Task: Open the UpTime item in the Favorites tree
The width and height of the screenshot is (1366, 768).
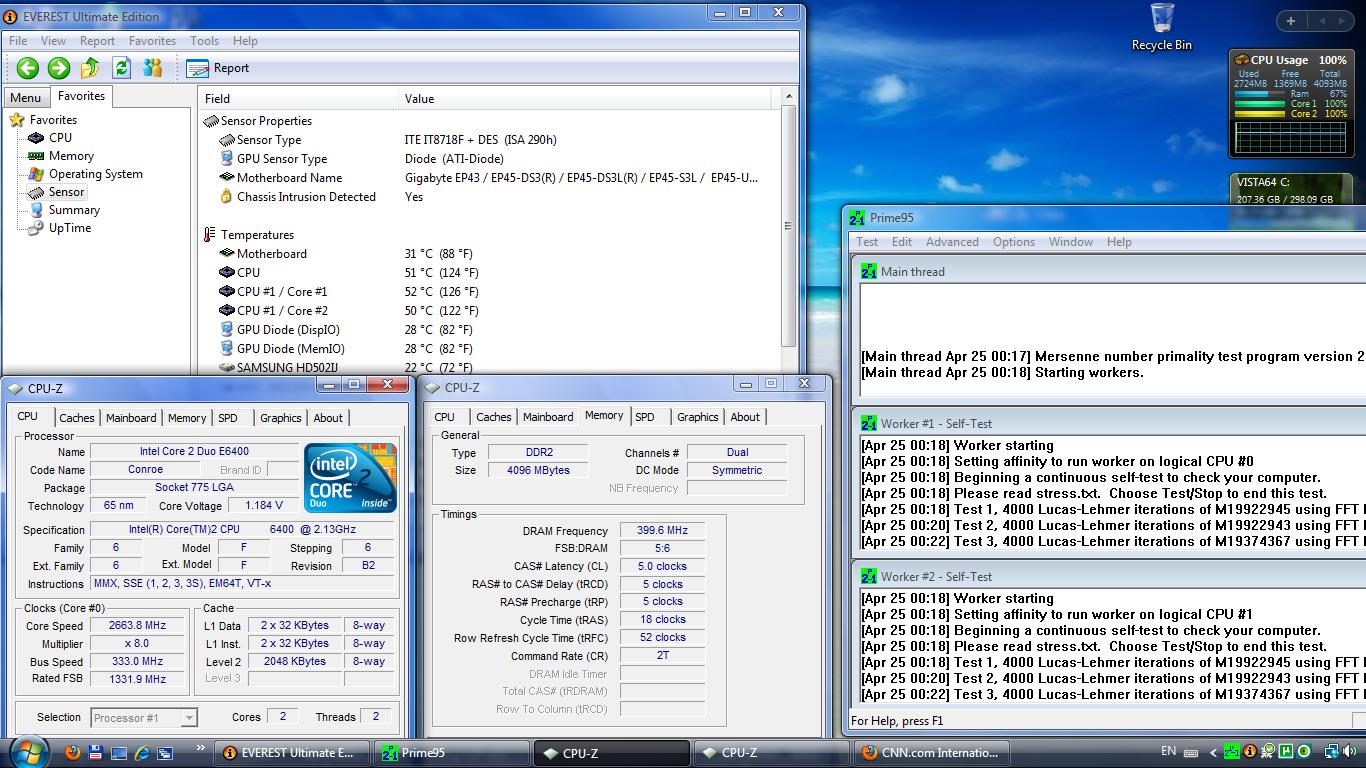Action: pos(60,228)
